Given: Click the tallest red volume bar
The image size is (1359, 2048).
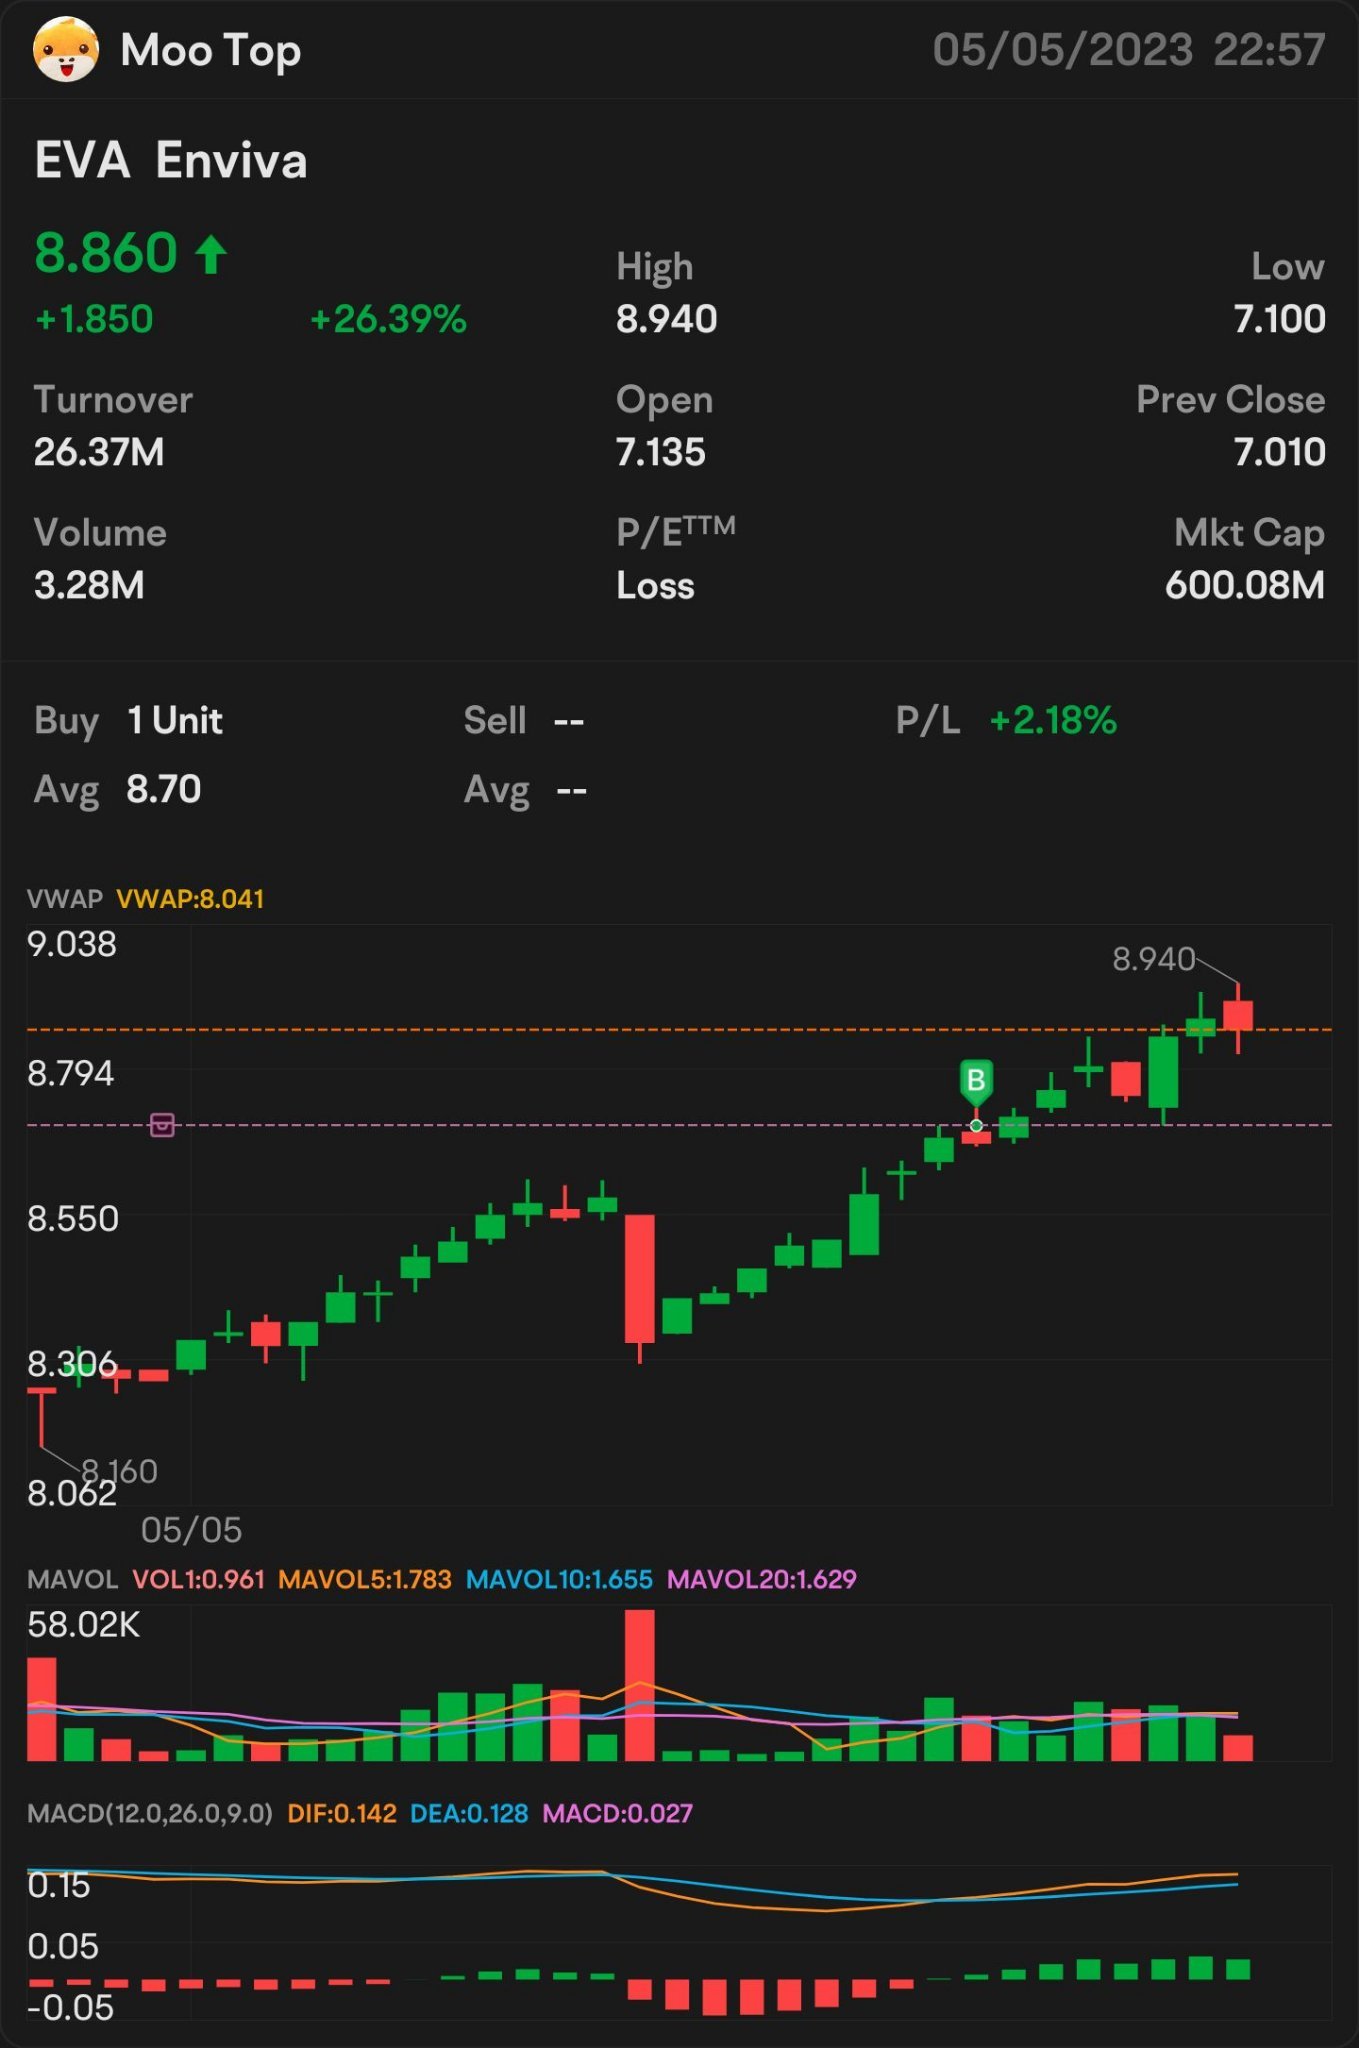Looking at the screenshot, I should coord(640,1685).
